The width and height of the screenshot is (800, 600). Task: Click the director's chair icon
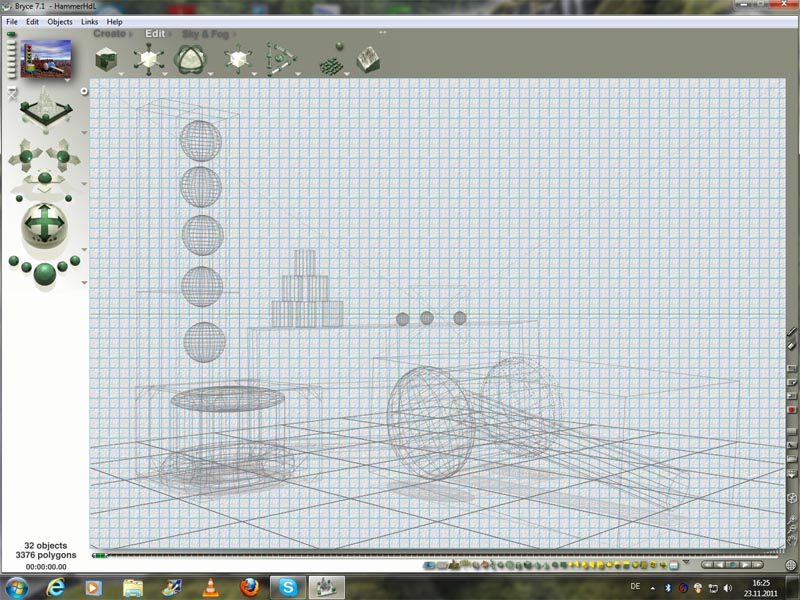pos(12,93)
